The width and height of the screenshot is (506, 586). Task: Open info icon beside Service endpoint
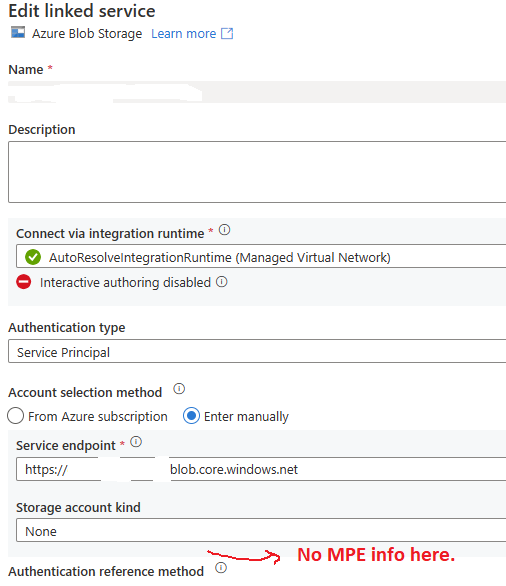click(136, 442)
